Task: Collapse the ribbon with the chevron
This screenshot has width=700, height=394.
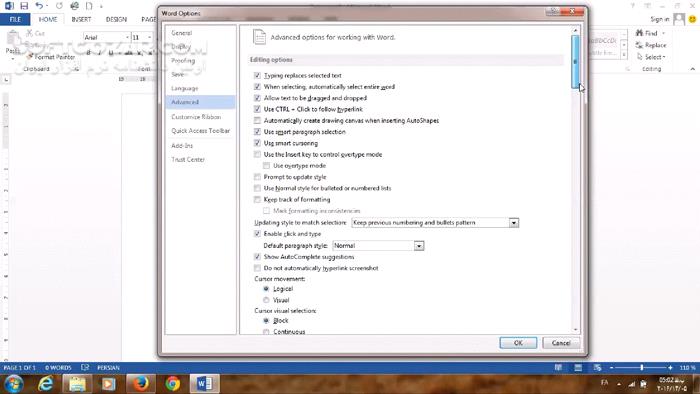Action: click(x=692, y=69)
